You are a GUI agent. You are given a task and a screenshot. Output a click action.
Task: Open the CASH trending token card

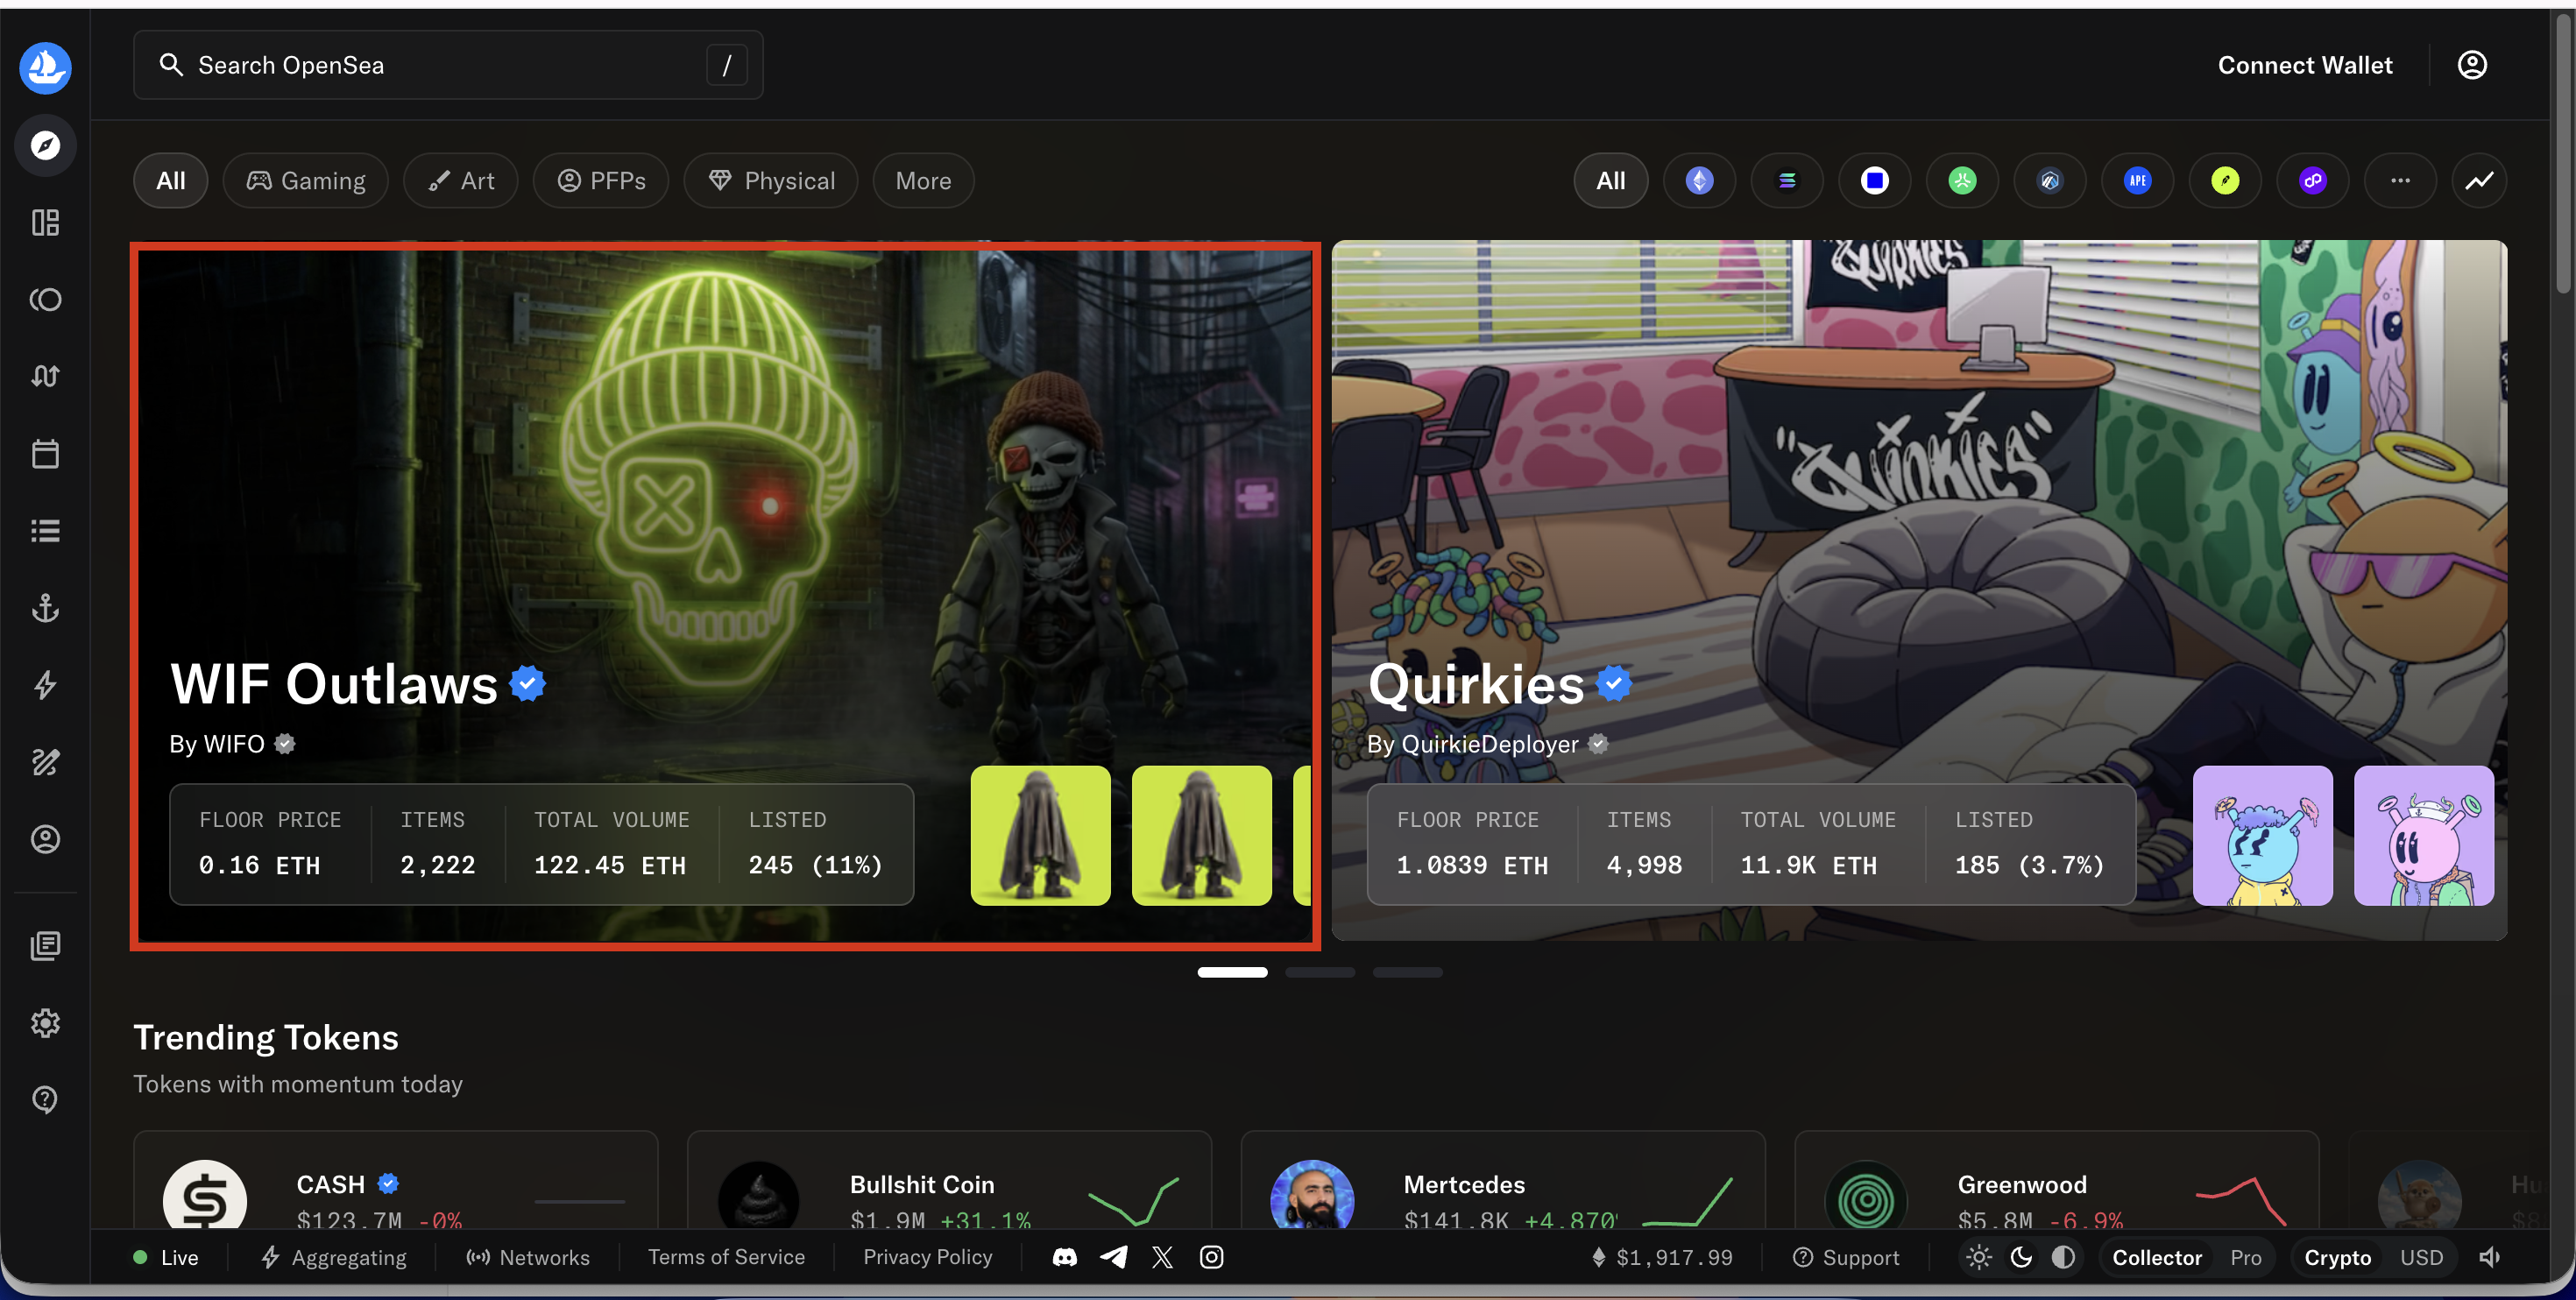[x=396, y=1181]
